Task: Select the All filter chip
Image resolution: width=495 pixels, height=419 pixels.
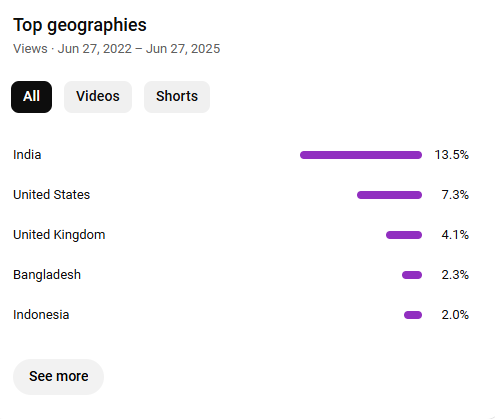Action: (31, 97)
